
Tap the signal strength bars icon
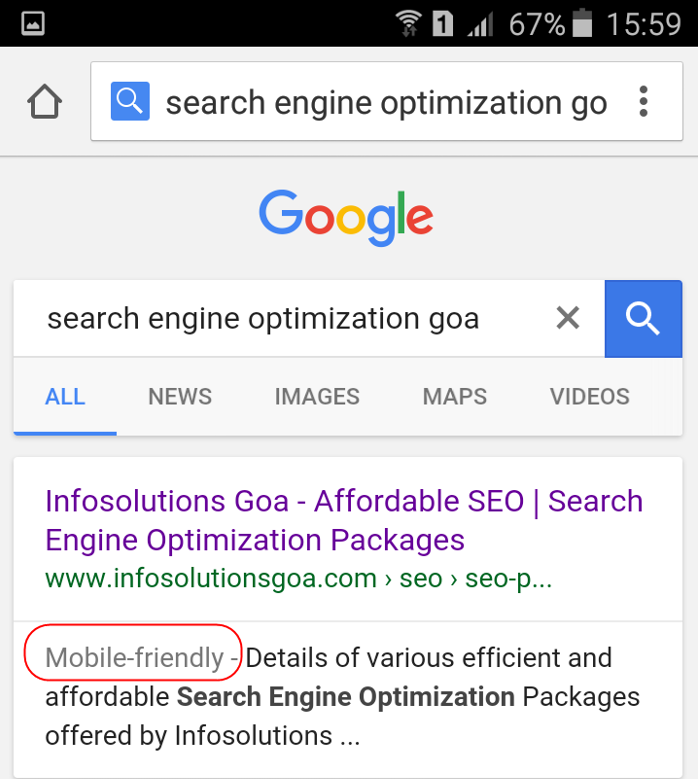point(479,23)
